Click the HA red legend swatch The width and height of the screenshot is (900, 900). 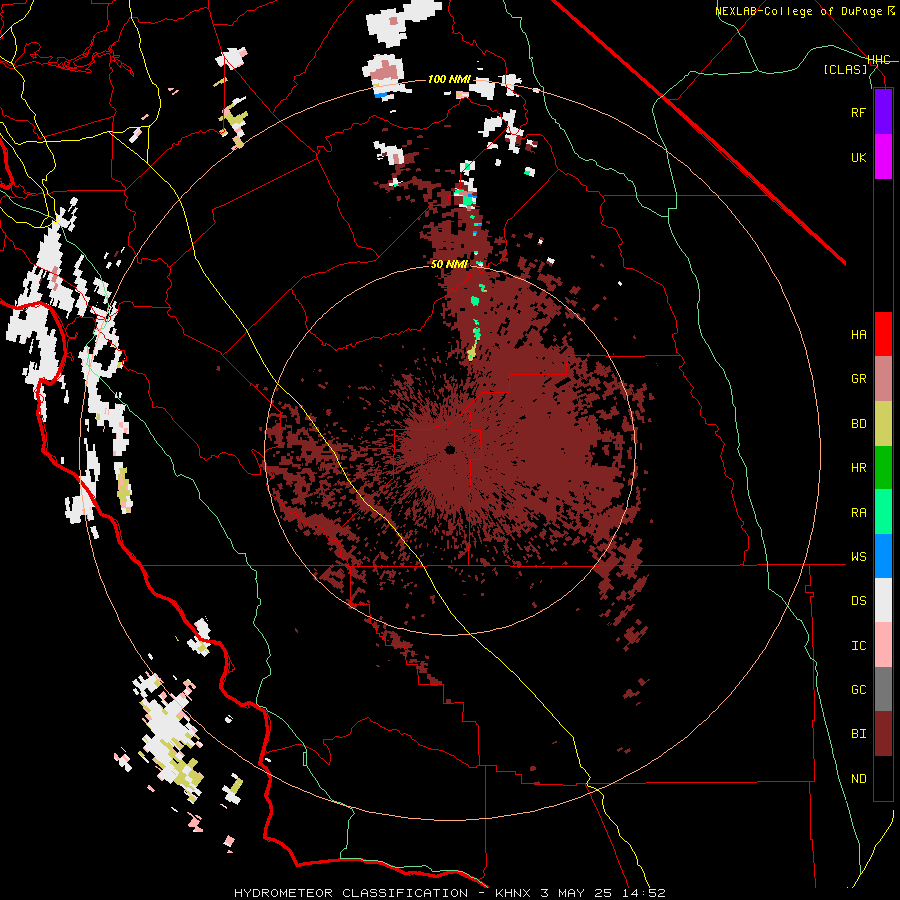pos(883,334)
